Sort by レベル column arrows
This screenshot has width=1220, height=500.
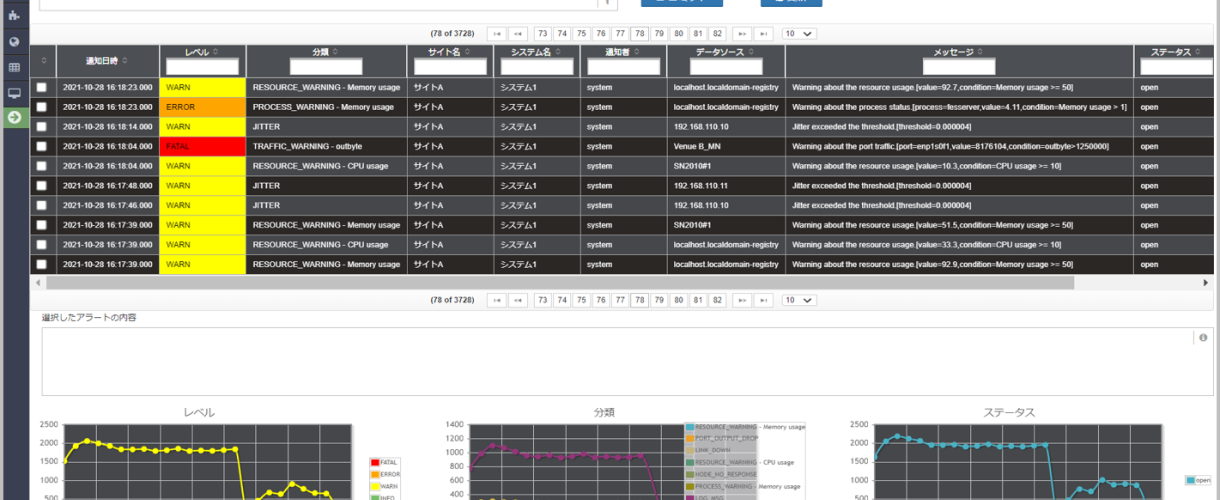tap(215, 51)
